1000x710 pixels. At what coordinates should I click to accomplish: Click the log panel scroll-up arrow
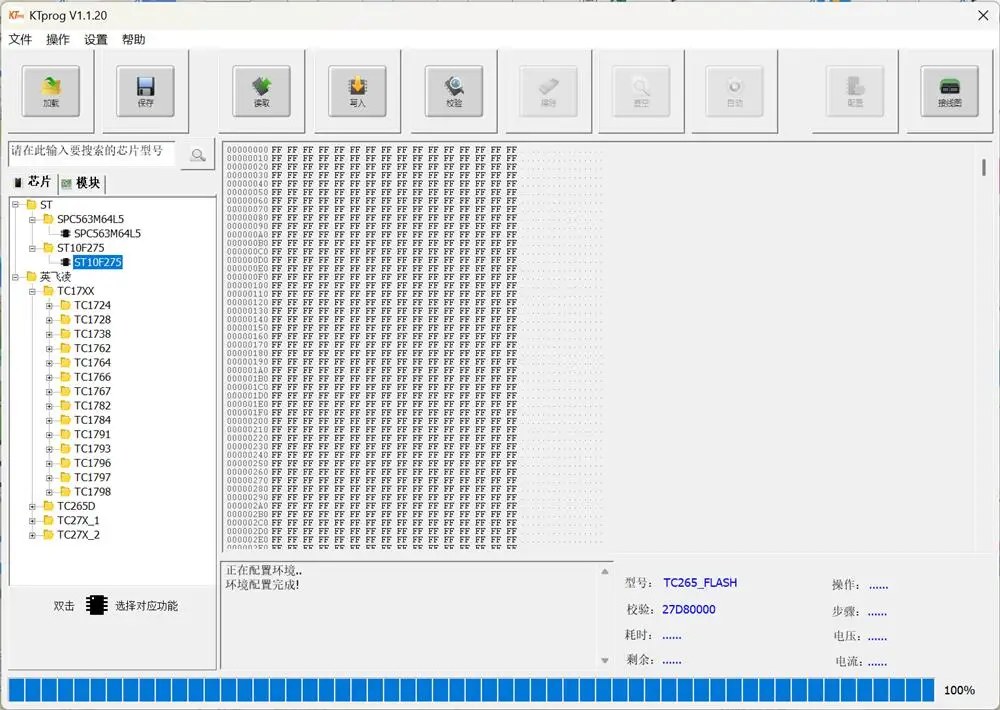pyautogui.click(x=605, y=572)
